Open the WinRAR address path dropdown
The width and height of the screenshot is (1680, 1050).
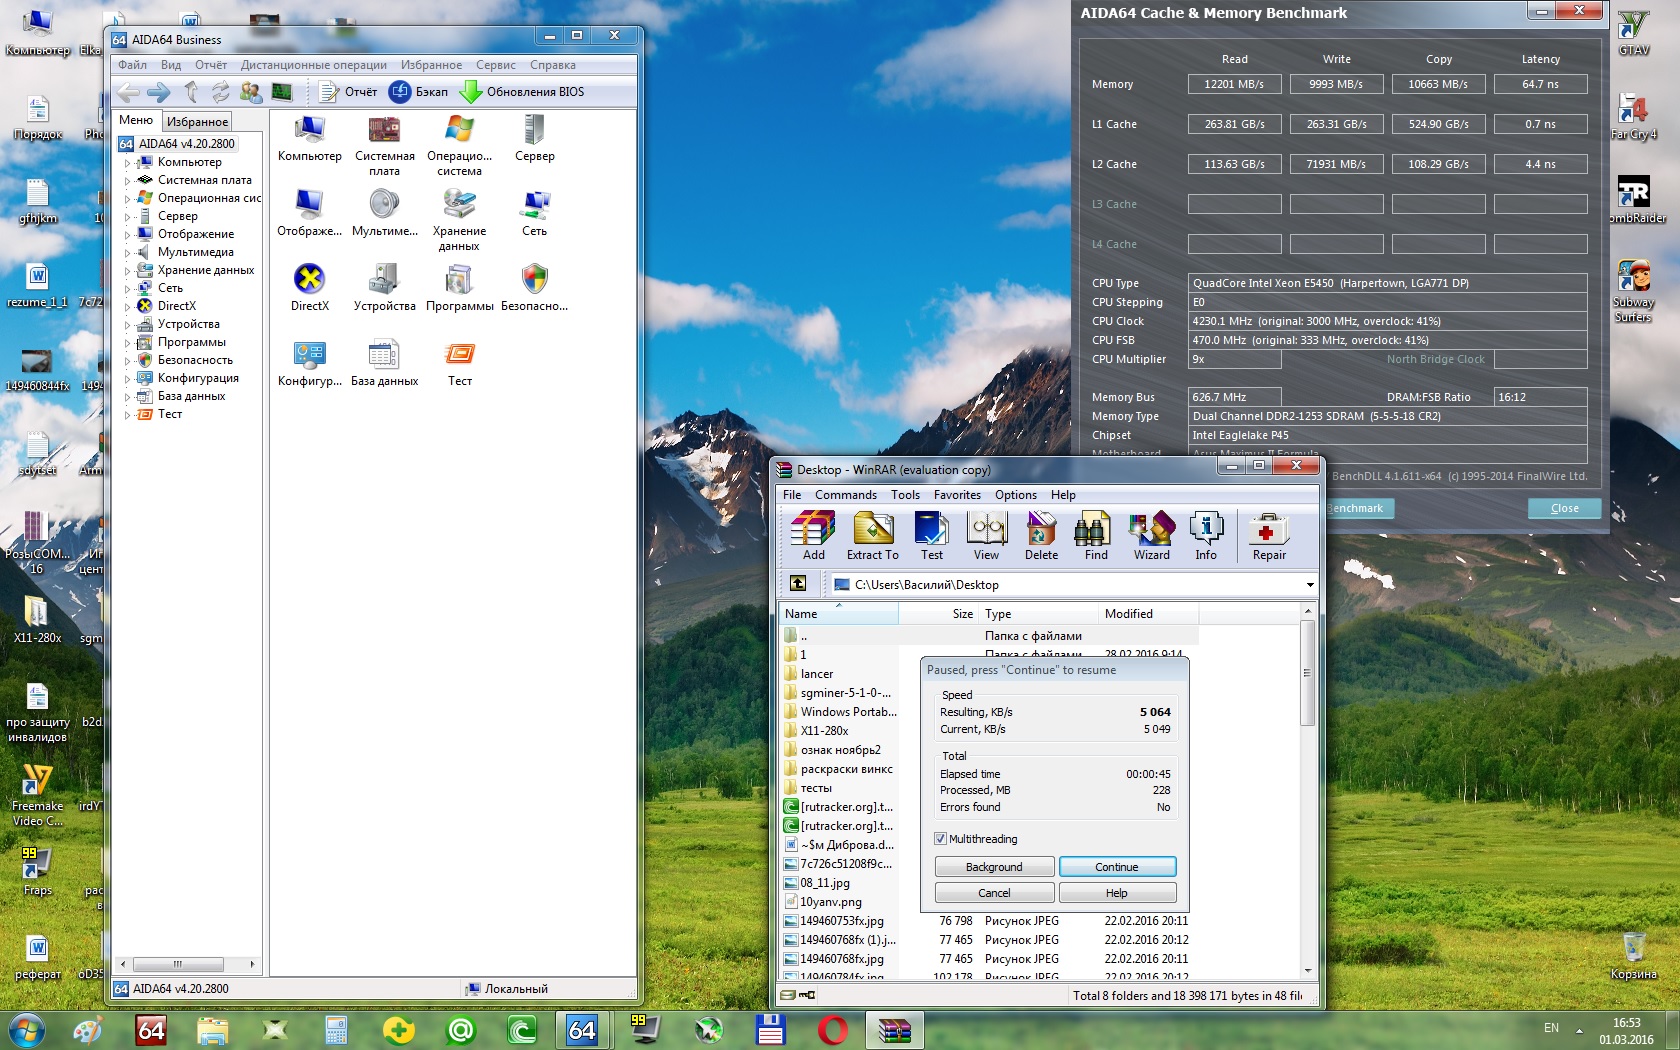[1309, 585]
